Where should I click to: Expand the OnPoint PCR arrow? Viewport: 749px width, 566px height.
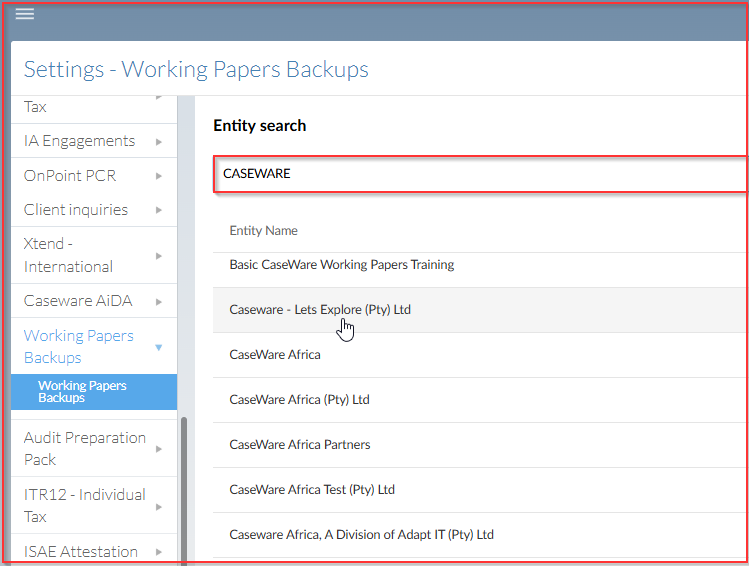(x=159, y=176)
